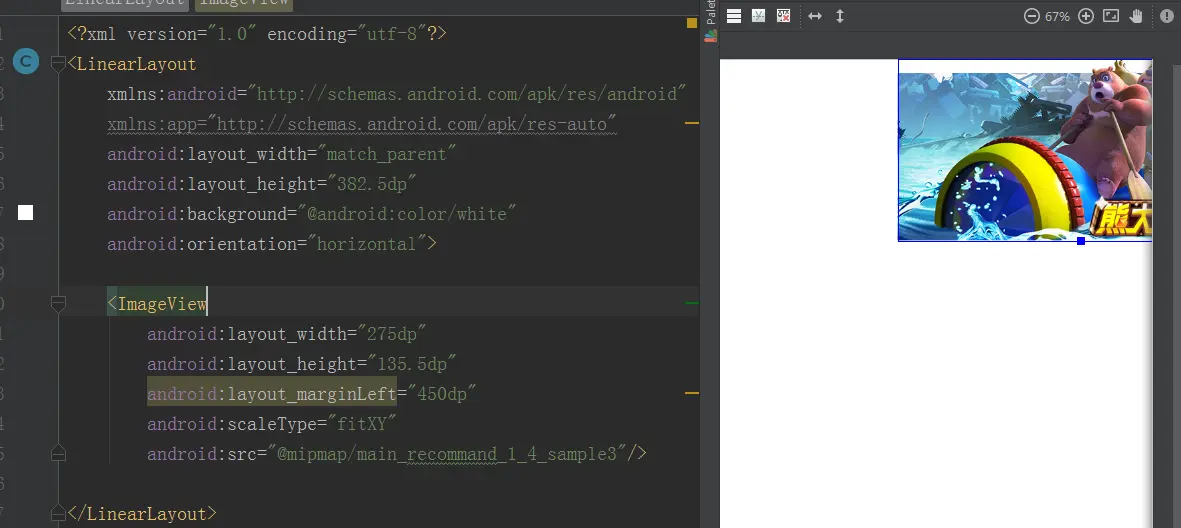Jump to the warning stripe beside xmlns:app
The width and height of the screenshot is (1181, 528).
click(692, 122)
